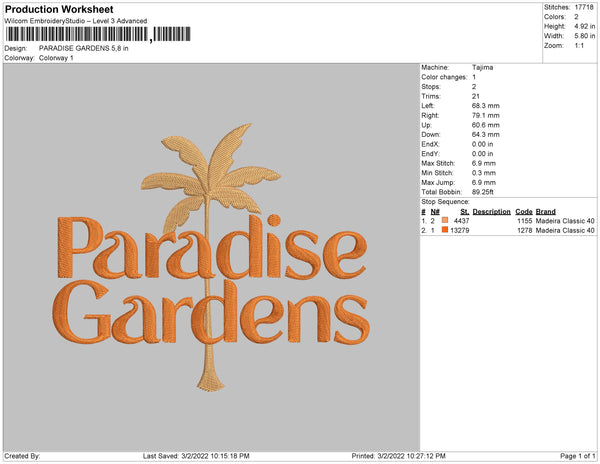Click the EndX value 0.00 in
The image size is (600, 464).
pyautogui.click(x=483, y=144)
